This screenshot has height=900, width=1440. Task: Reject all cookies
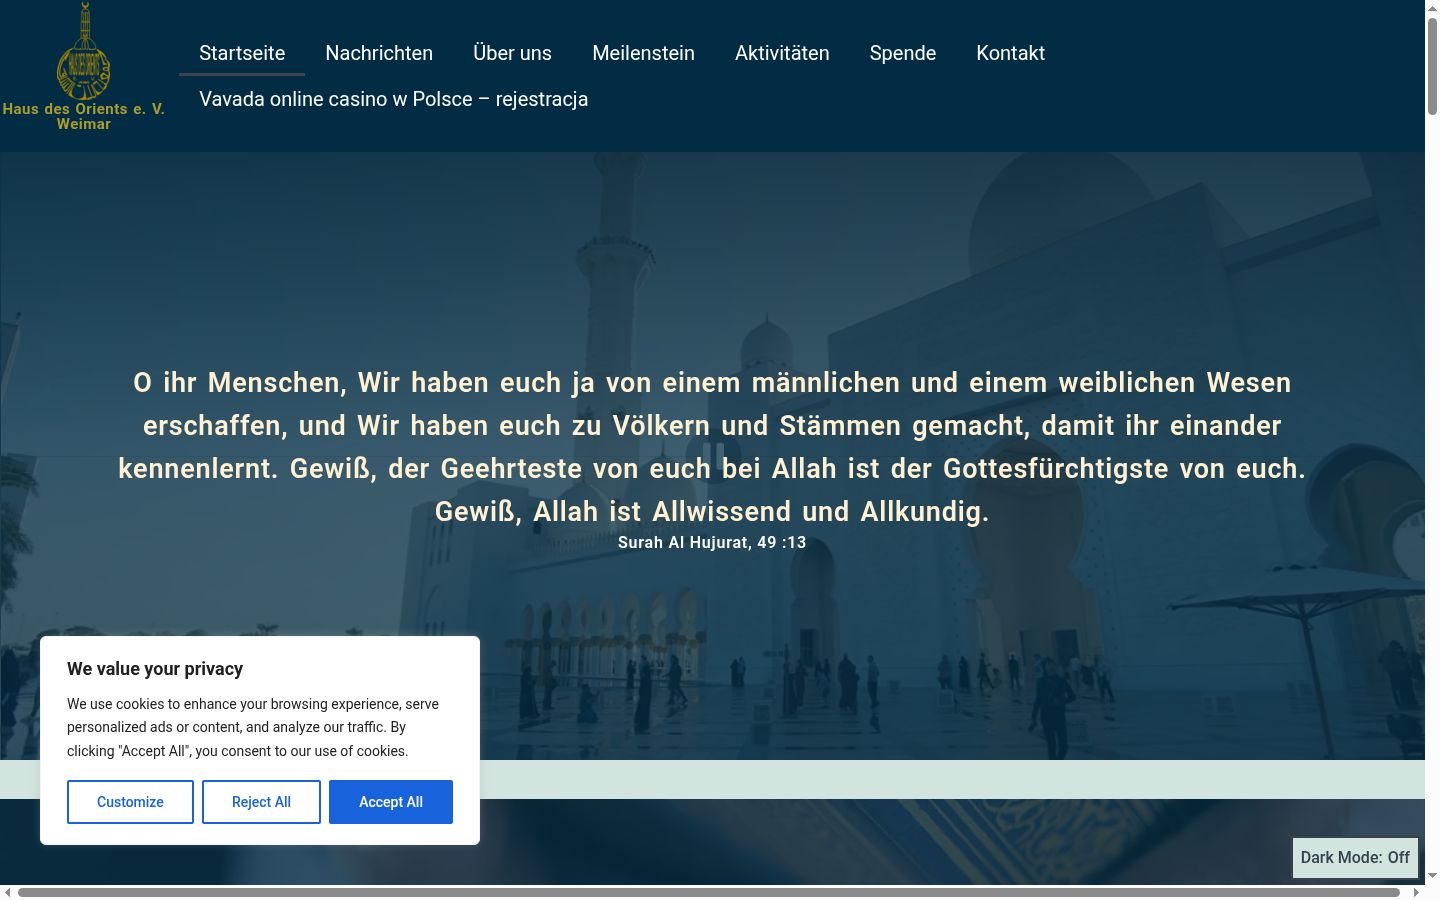click(261, 802)
